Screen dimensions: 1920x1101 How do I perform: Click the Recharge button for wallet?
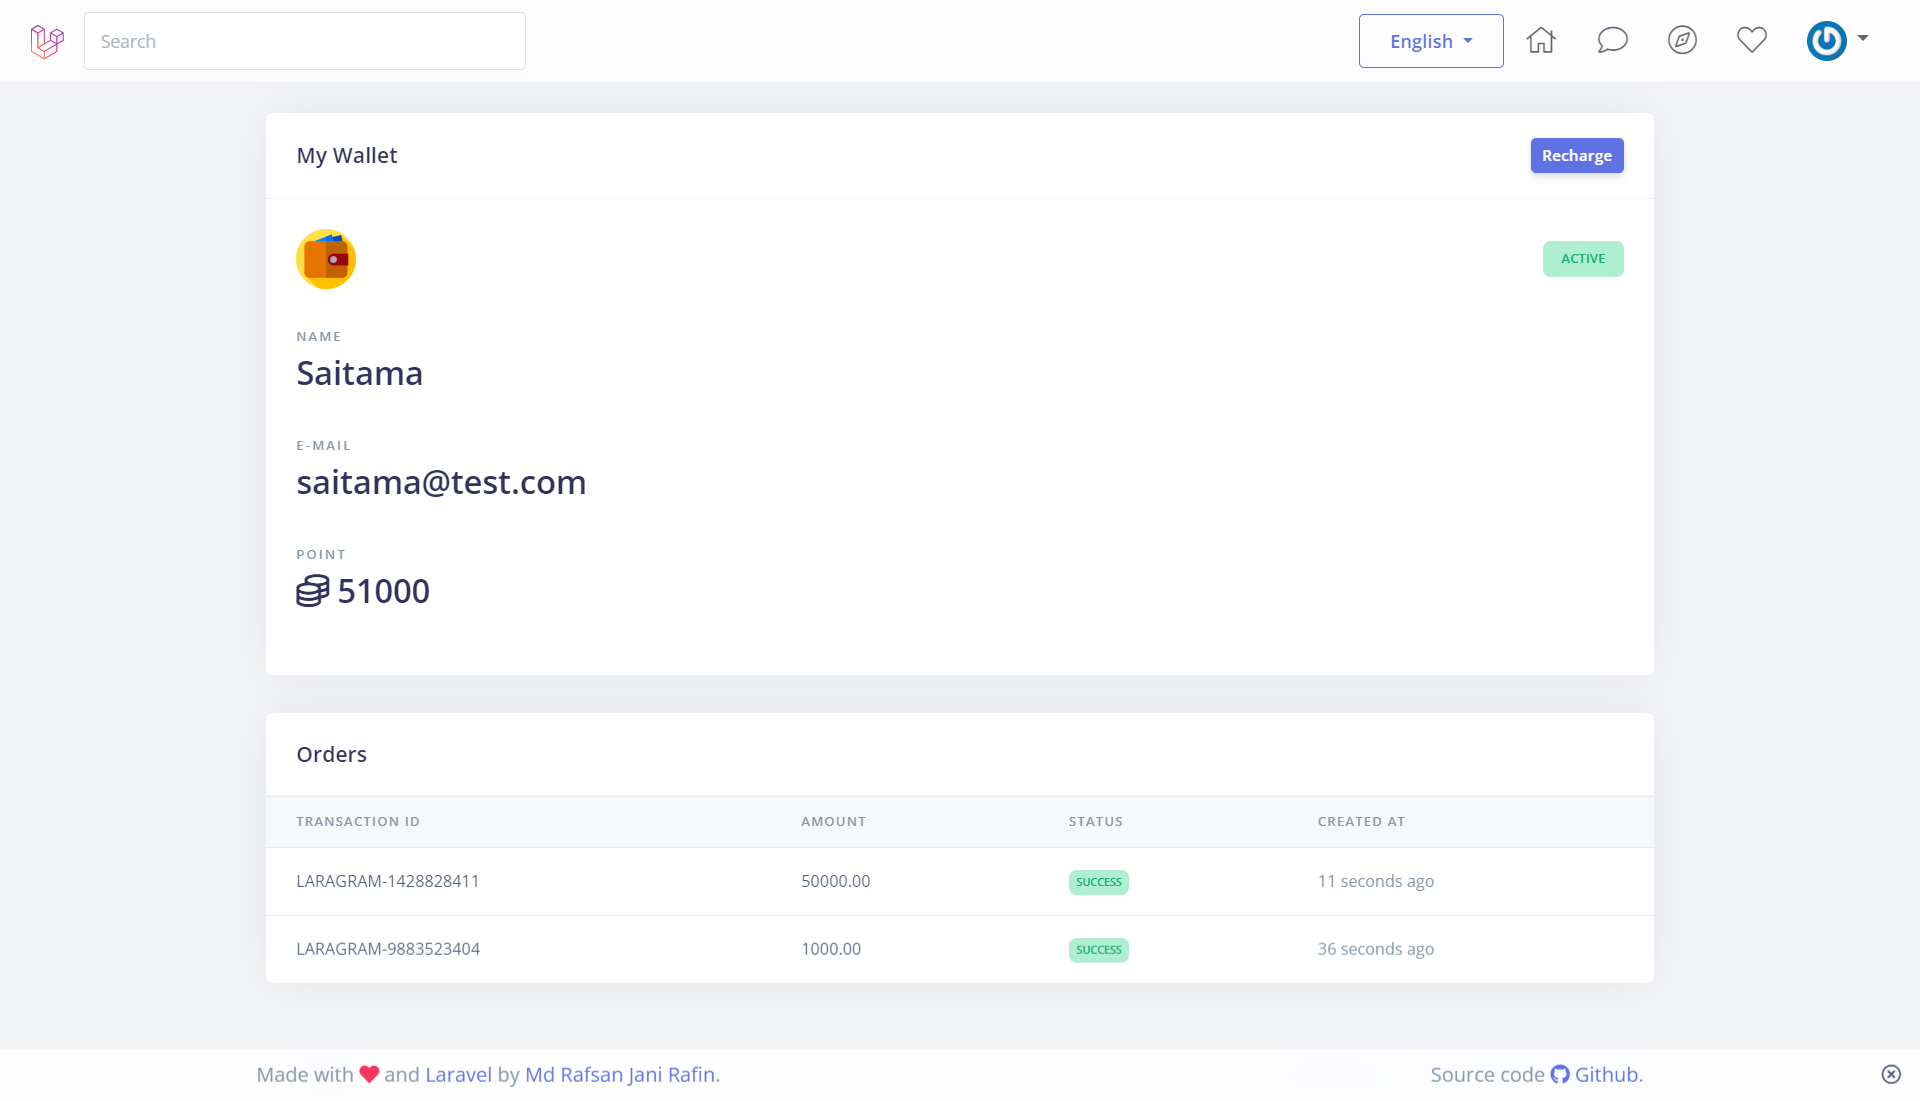click(x=1577, y=156)
